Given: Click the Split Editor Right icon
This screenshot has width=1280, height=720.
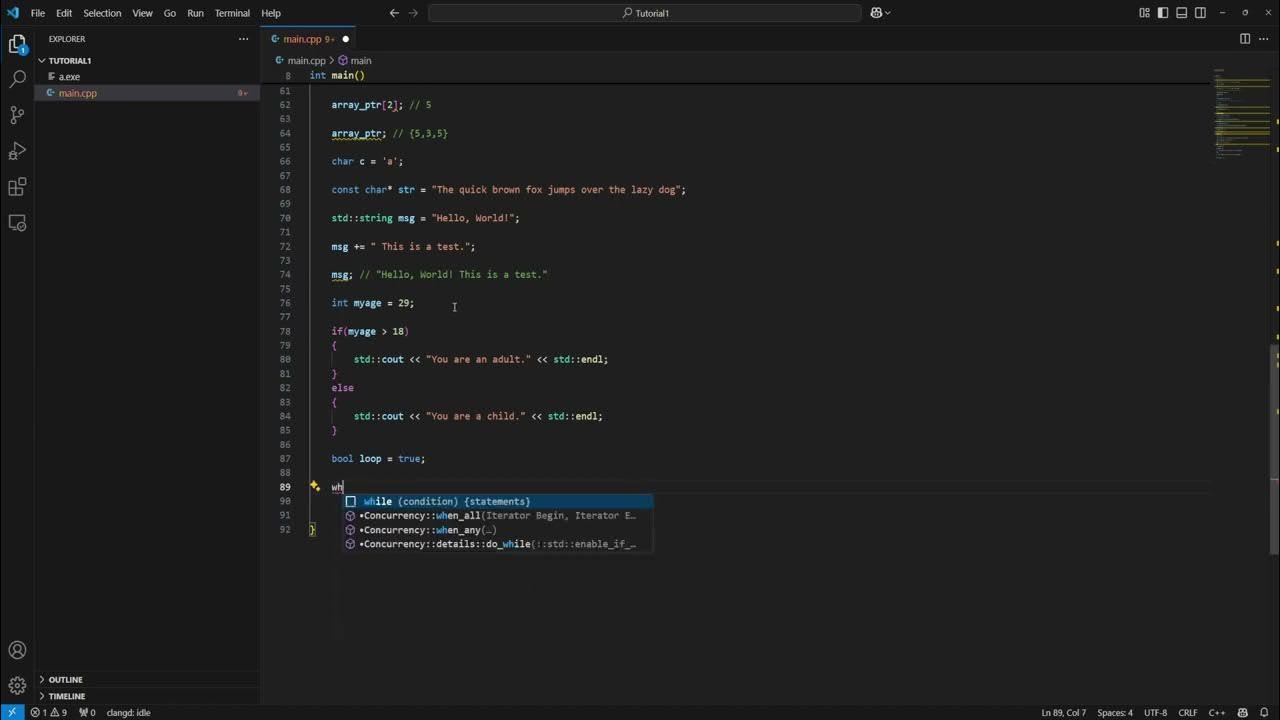Looking at the screenshot, I should tap(1245, 39).
